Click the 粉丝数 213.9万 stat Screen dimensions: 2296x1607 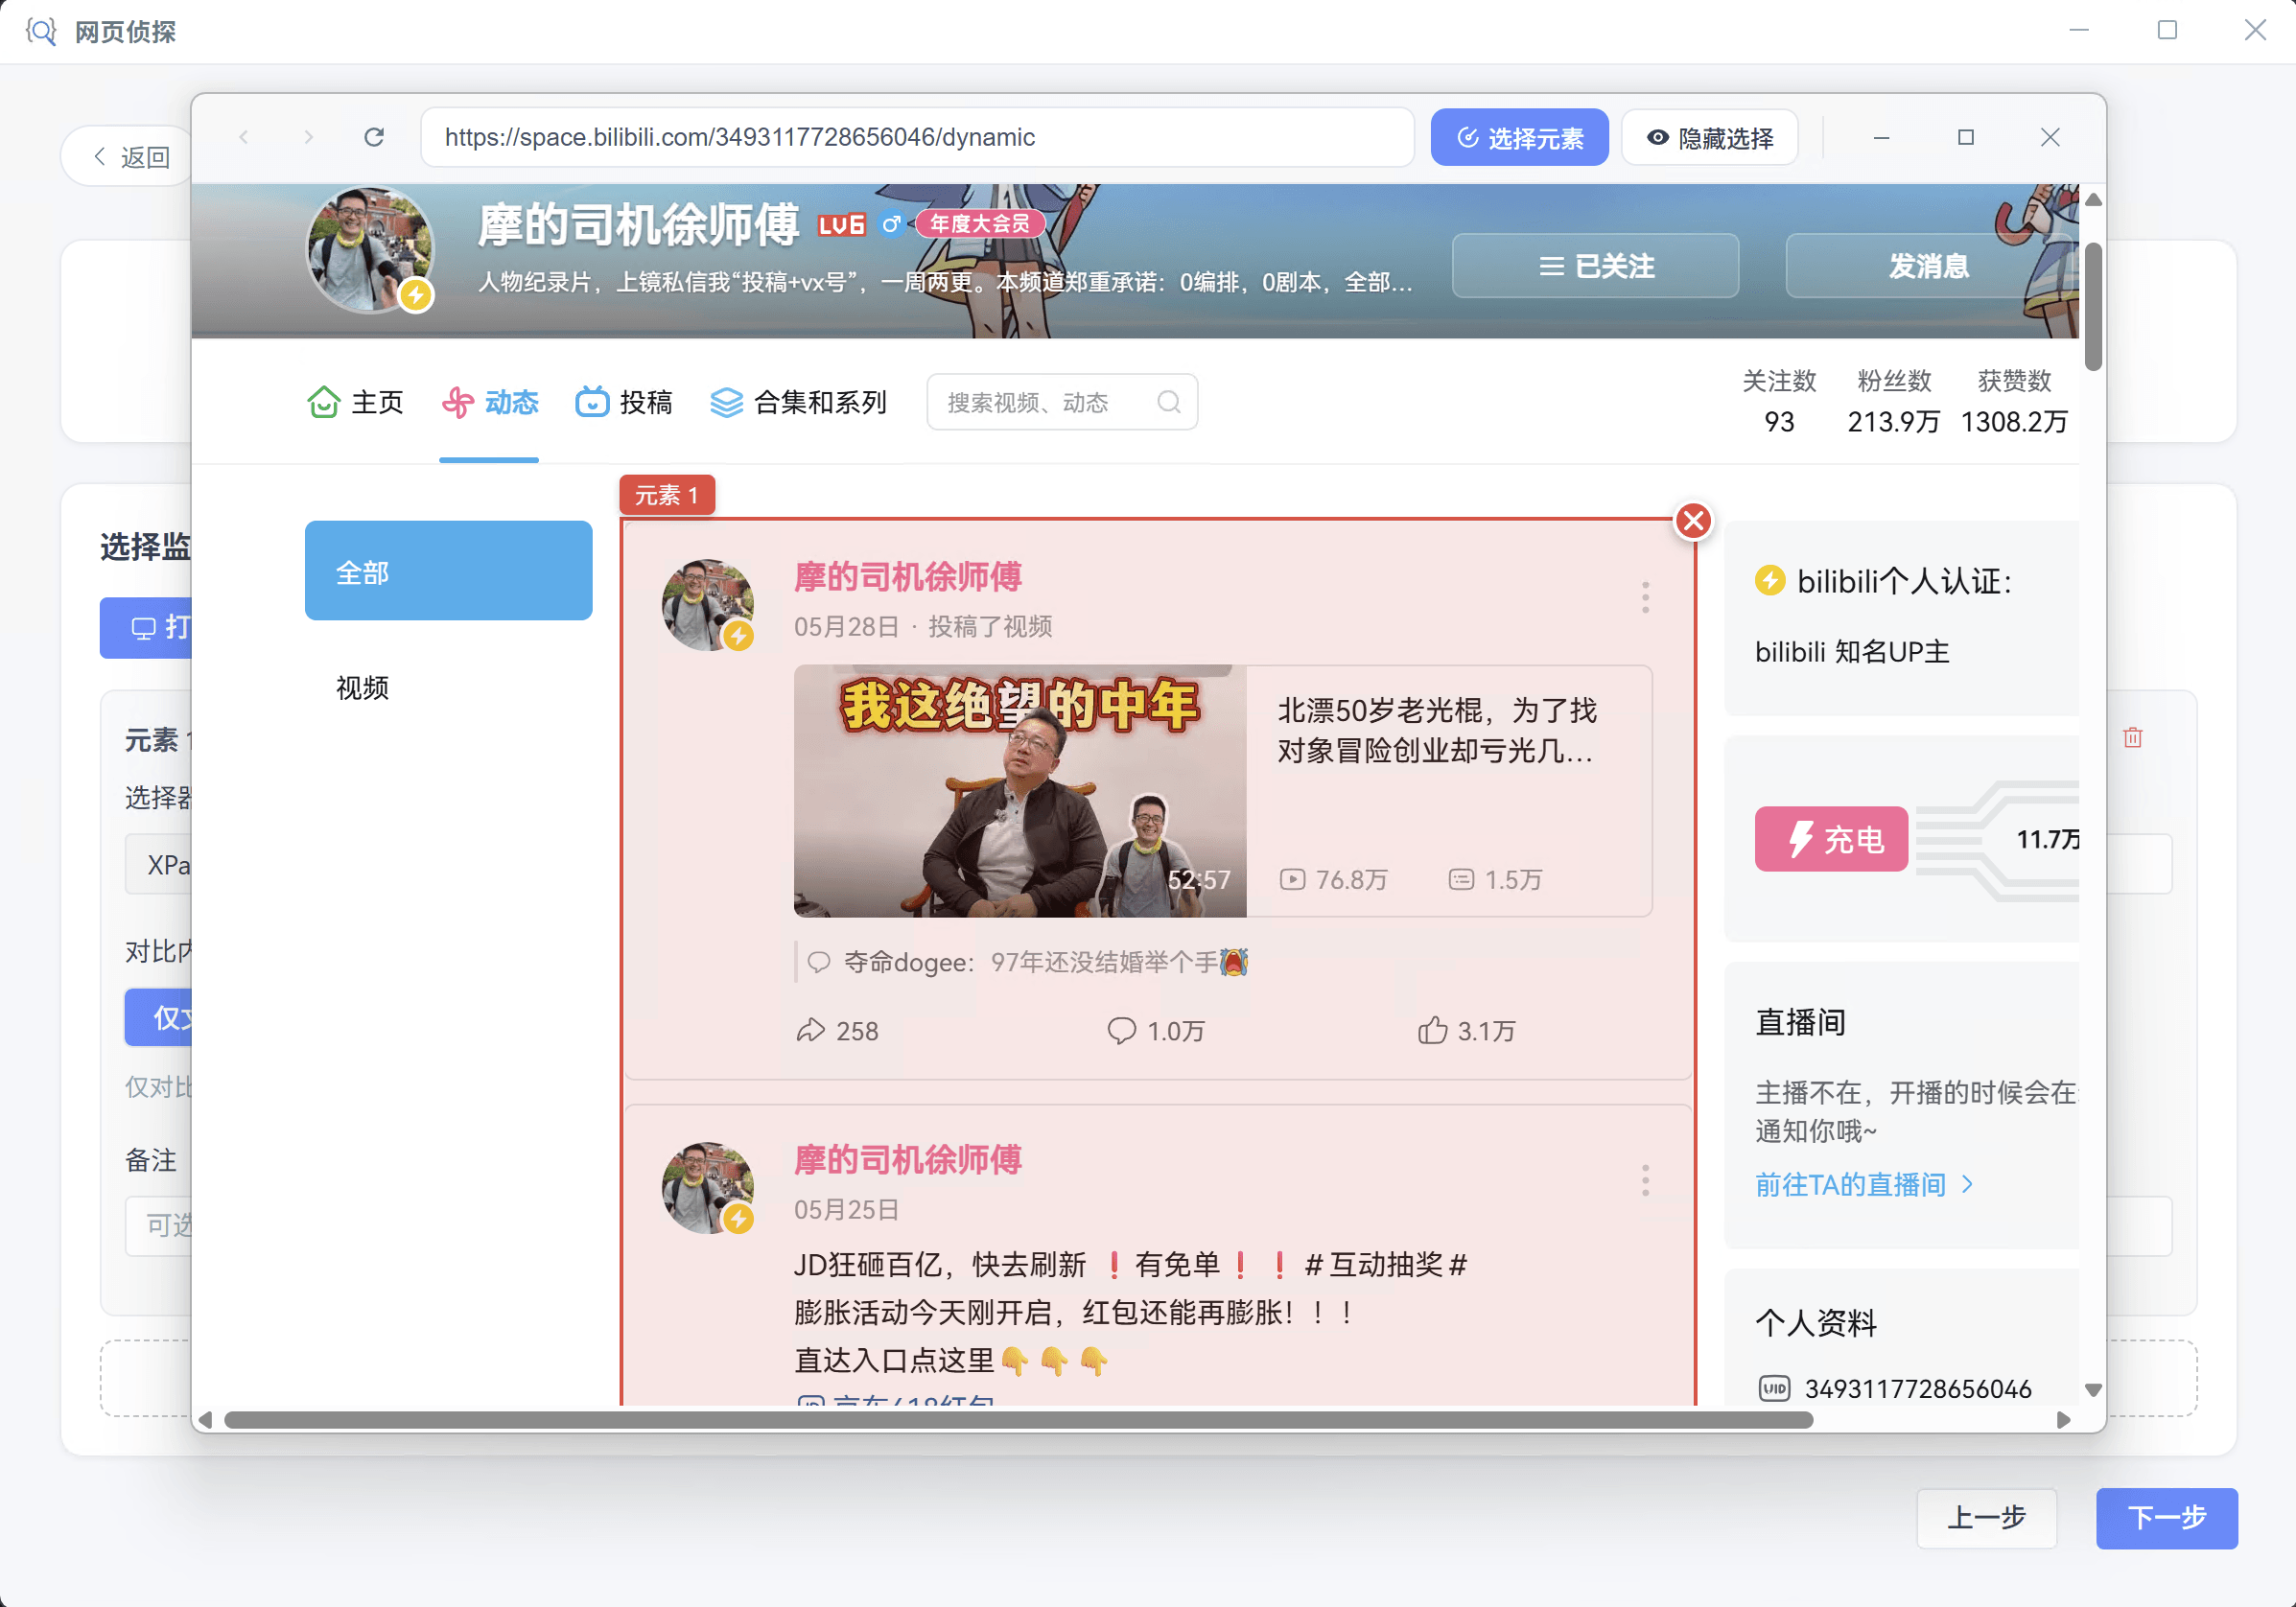(1893, 401)
